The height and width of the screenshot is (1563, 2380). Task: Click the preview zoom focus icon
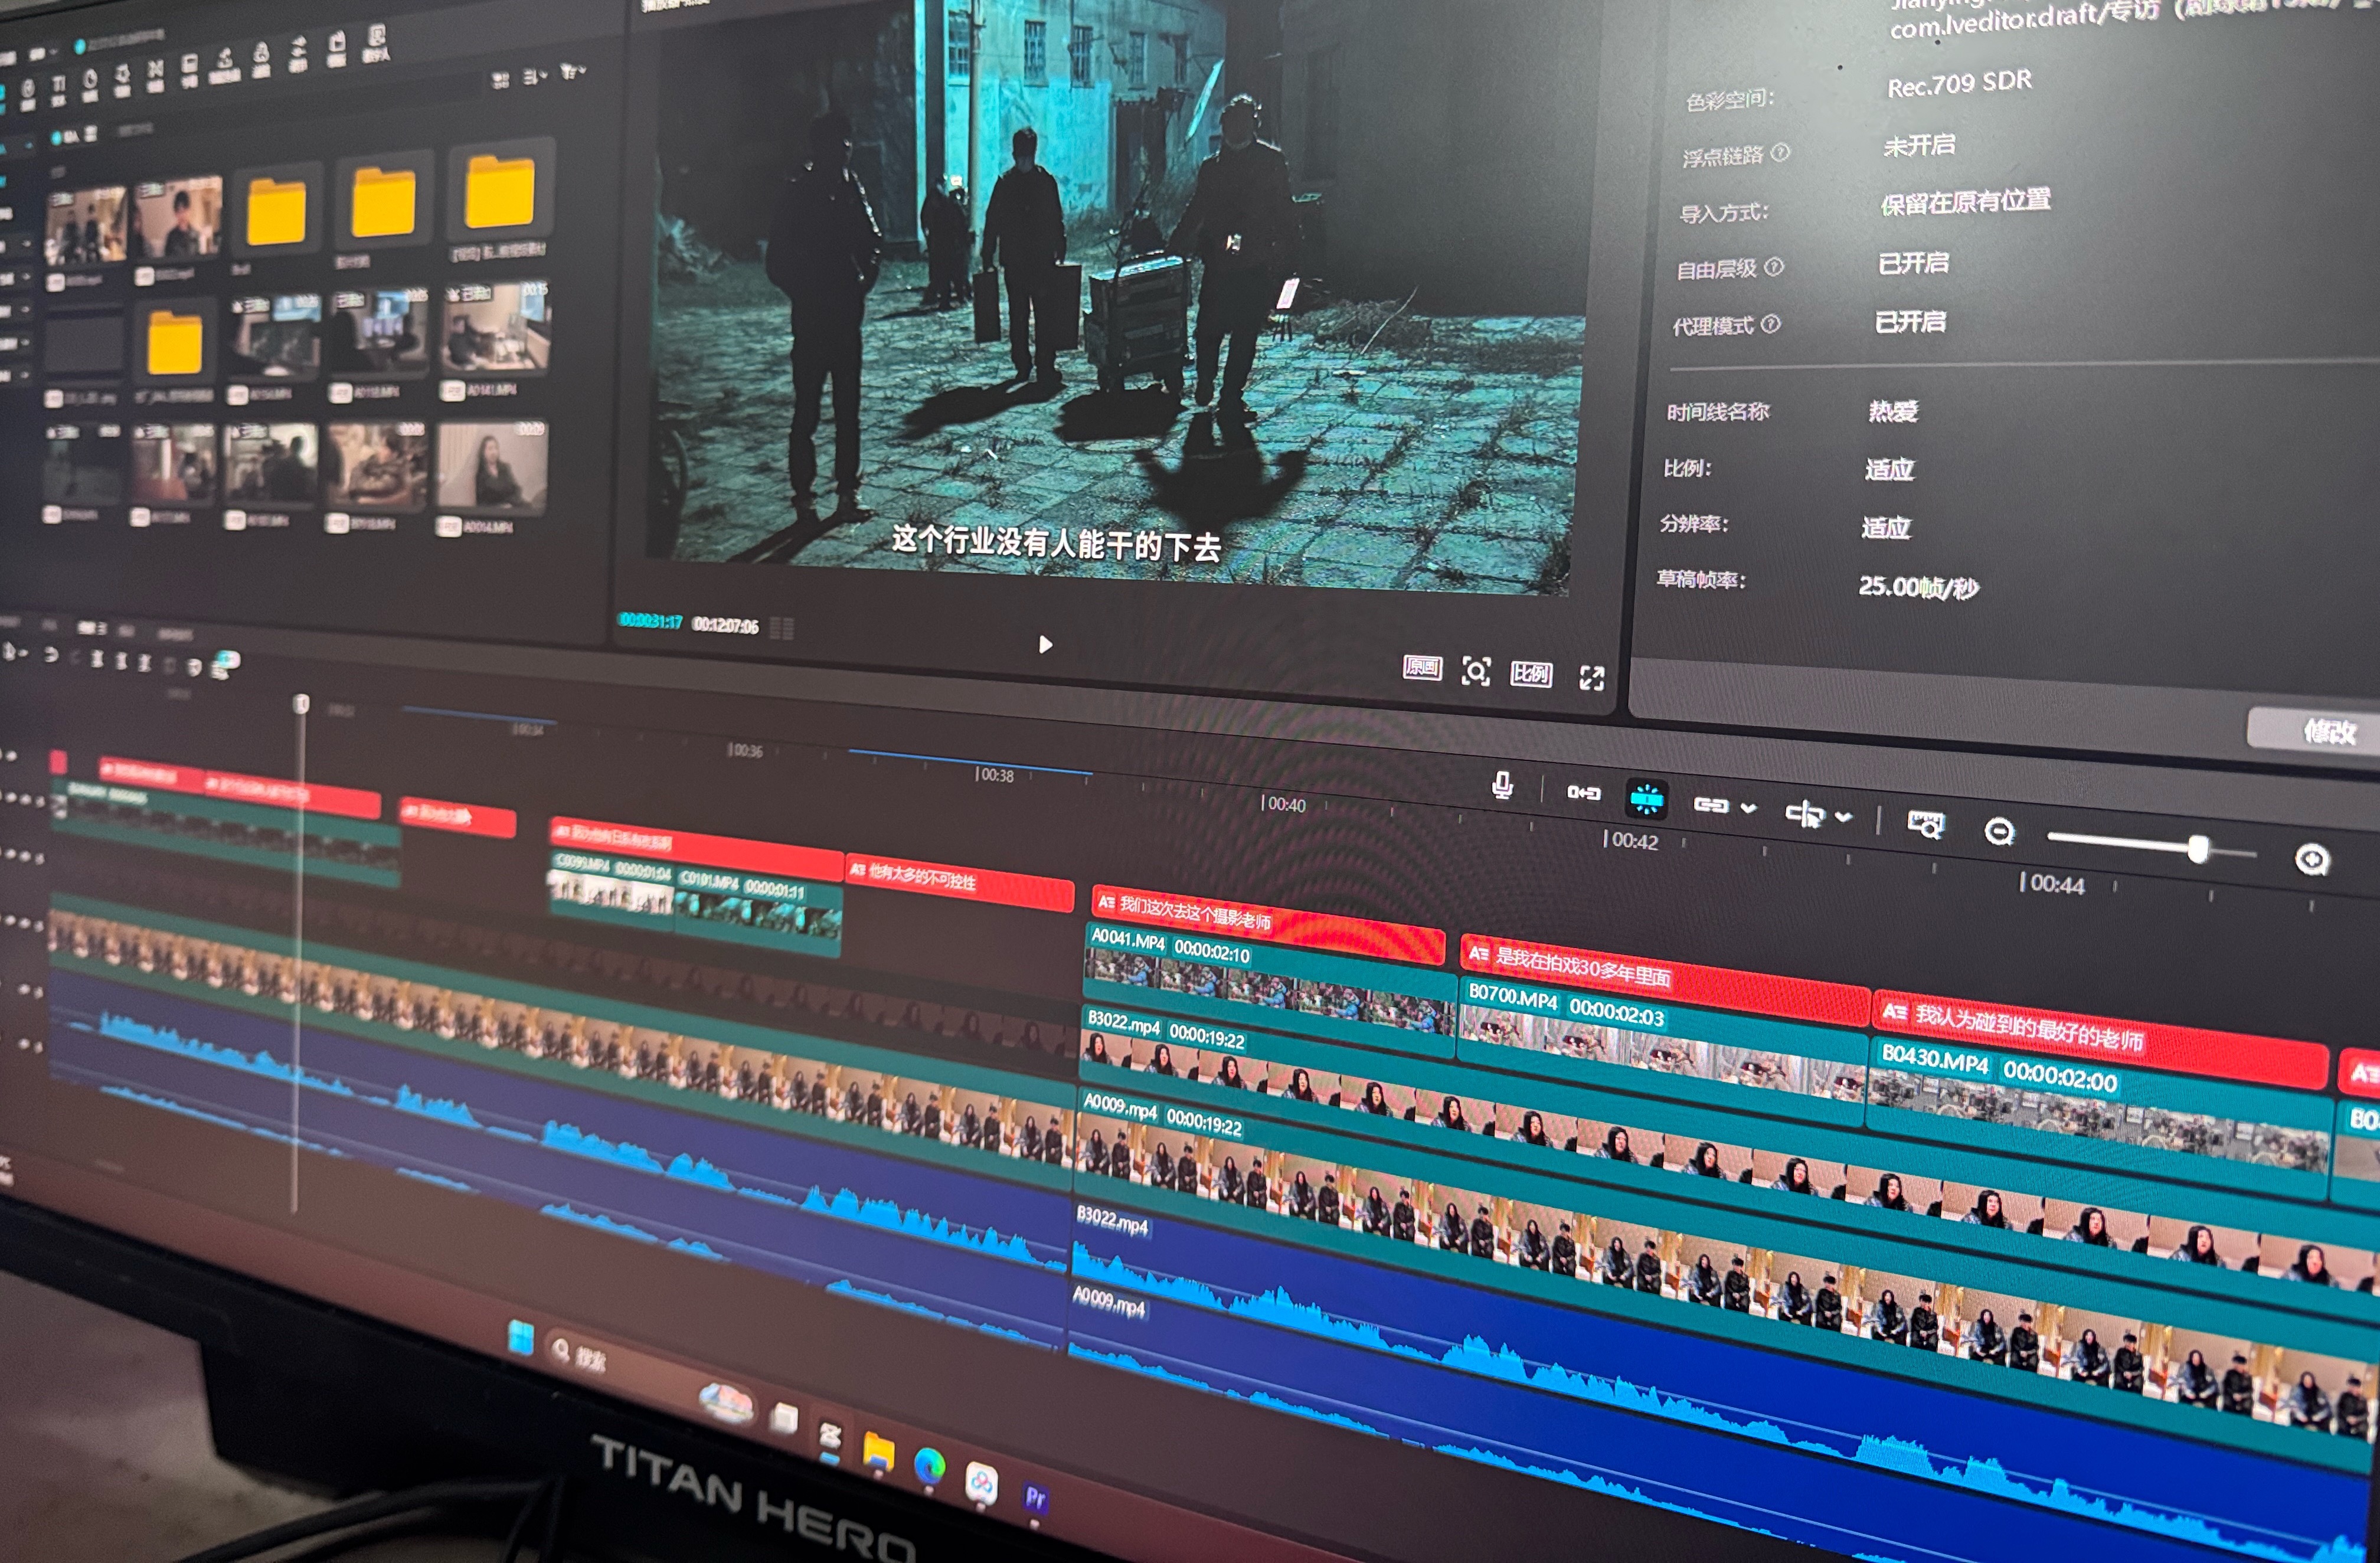[1476, 671]
